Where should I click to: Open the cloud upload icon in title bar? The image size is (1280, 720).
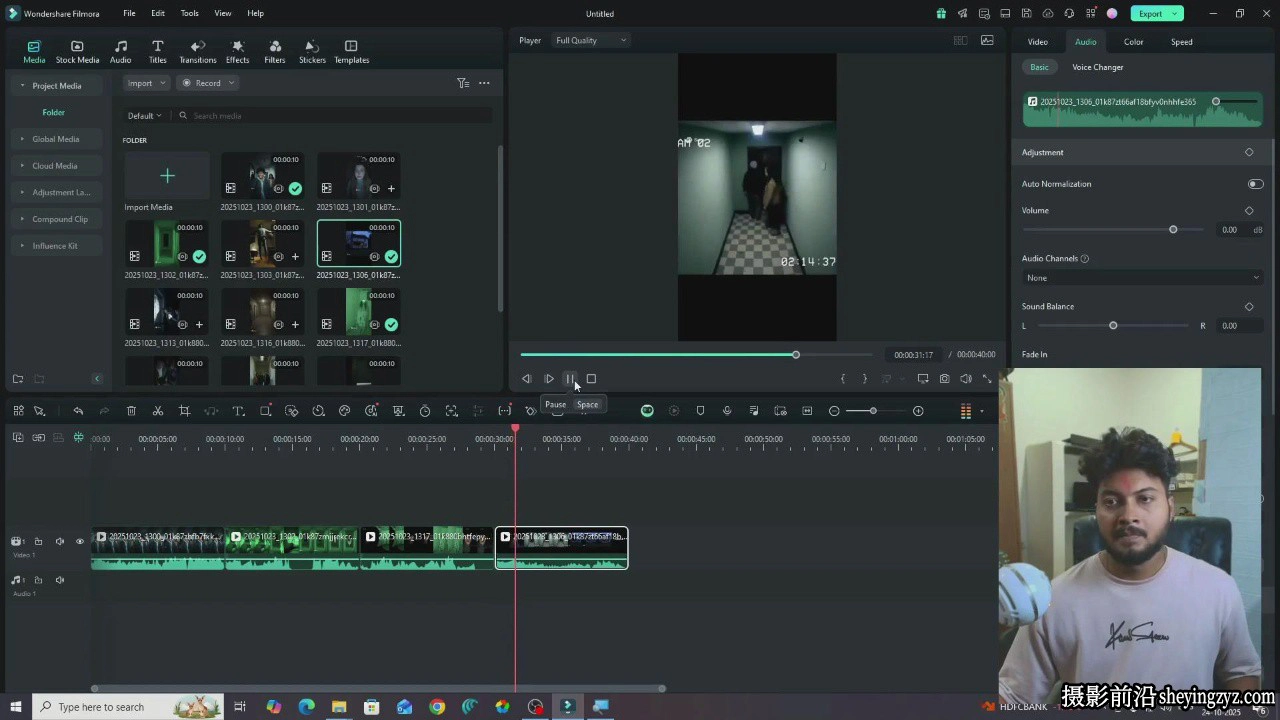pos(1048,14)
